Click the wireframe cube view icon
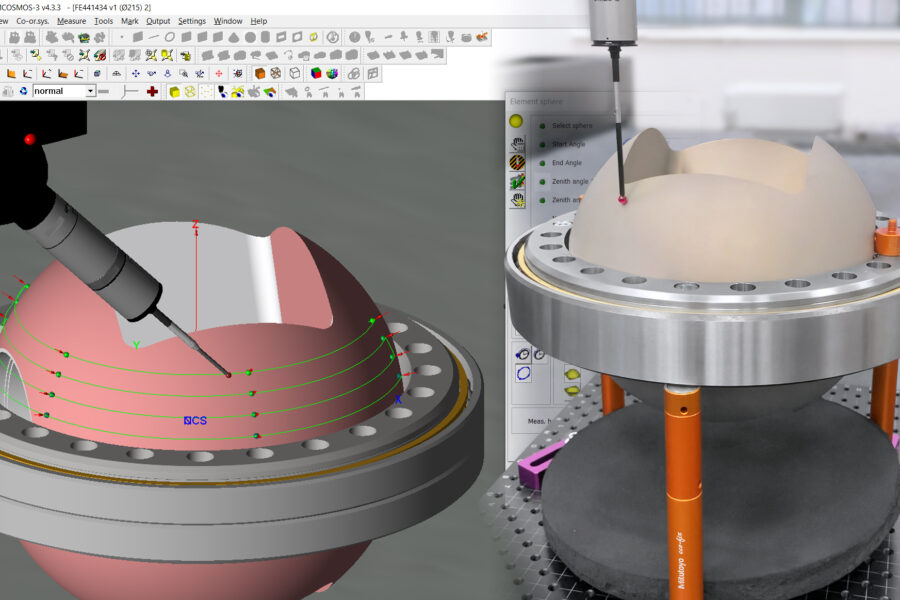 [295, 73]
